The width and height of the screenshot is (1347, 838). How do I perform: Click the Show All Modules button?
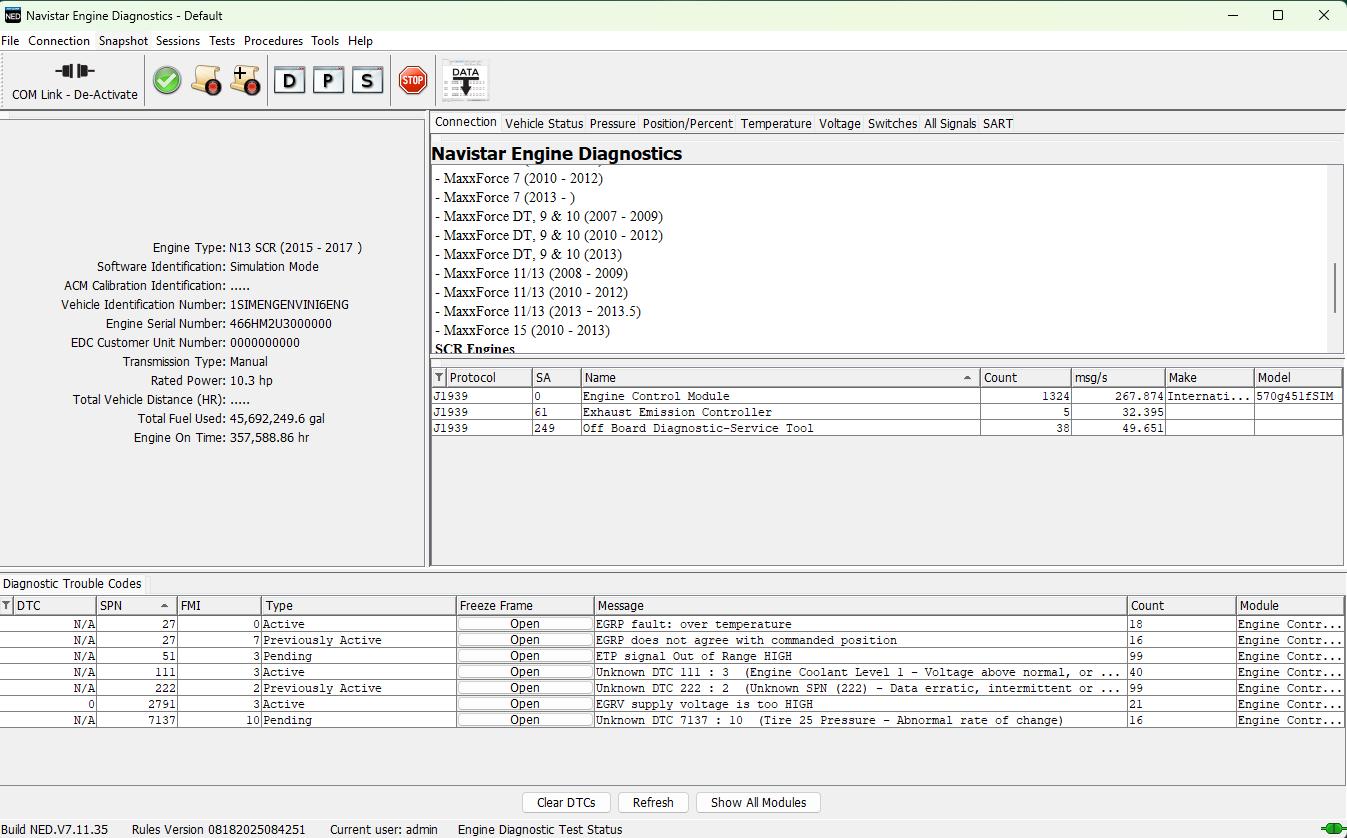pyautogui.click(x=757, y=802)
